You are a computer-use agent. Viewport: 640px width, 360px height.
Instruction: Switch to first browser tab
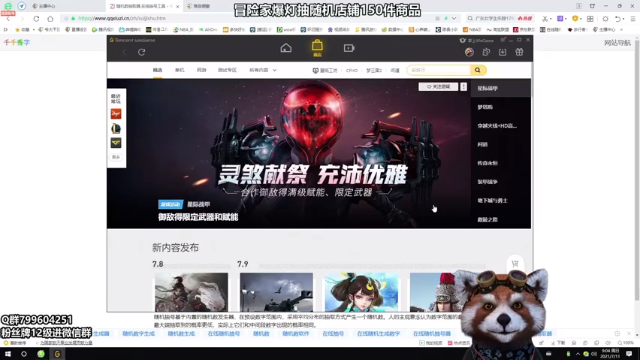pos(65,6)
